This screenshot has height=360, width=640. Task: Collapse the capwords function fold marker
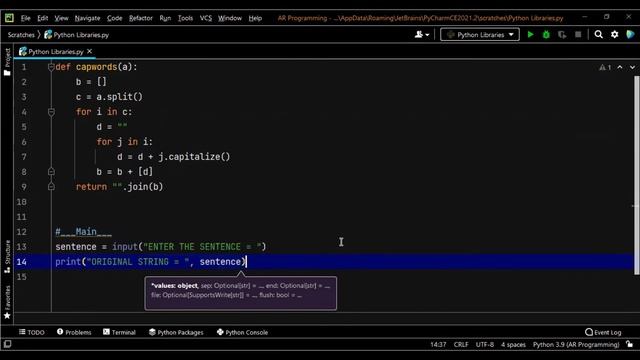(x=51, y=67)
